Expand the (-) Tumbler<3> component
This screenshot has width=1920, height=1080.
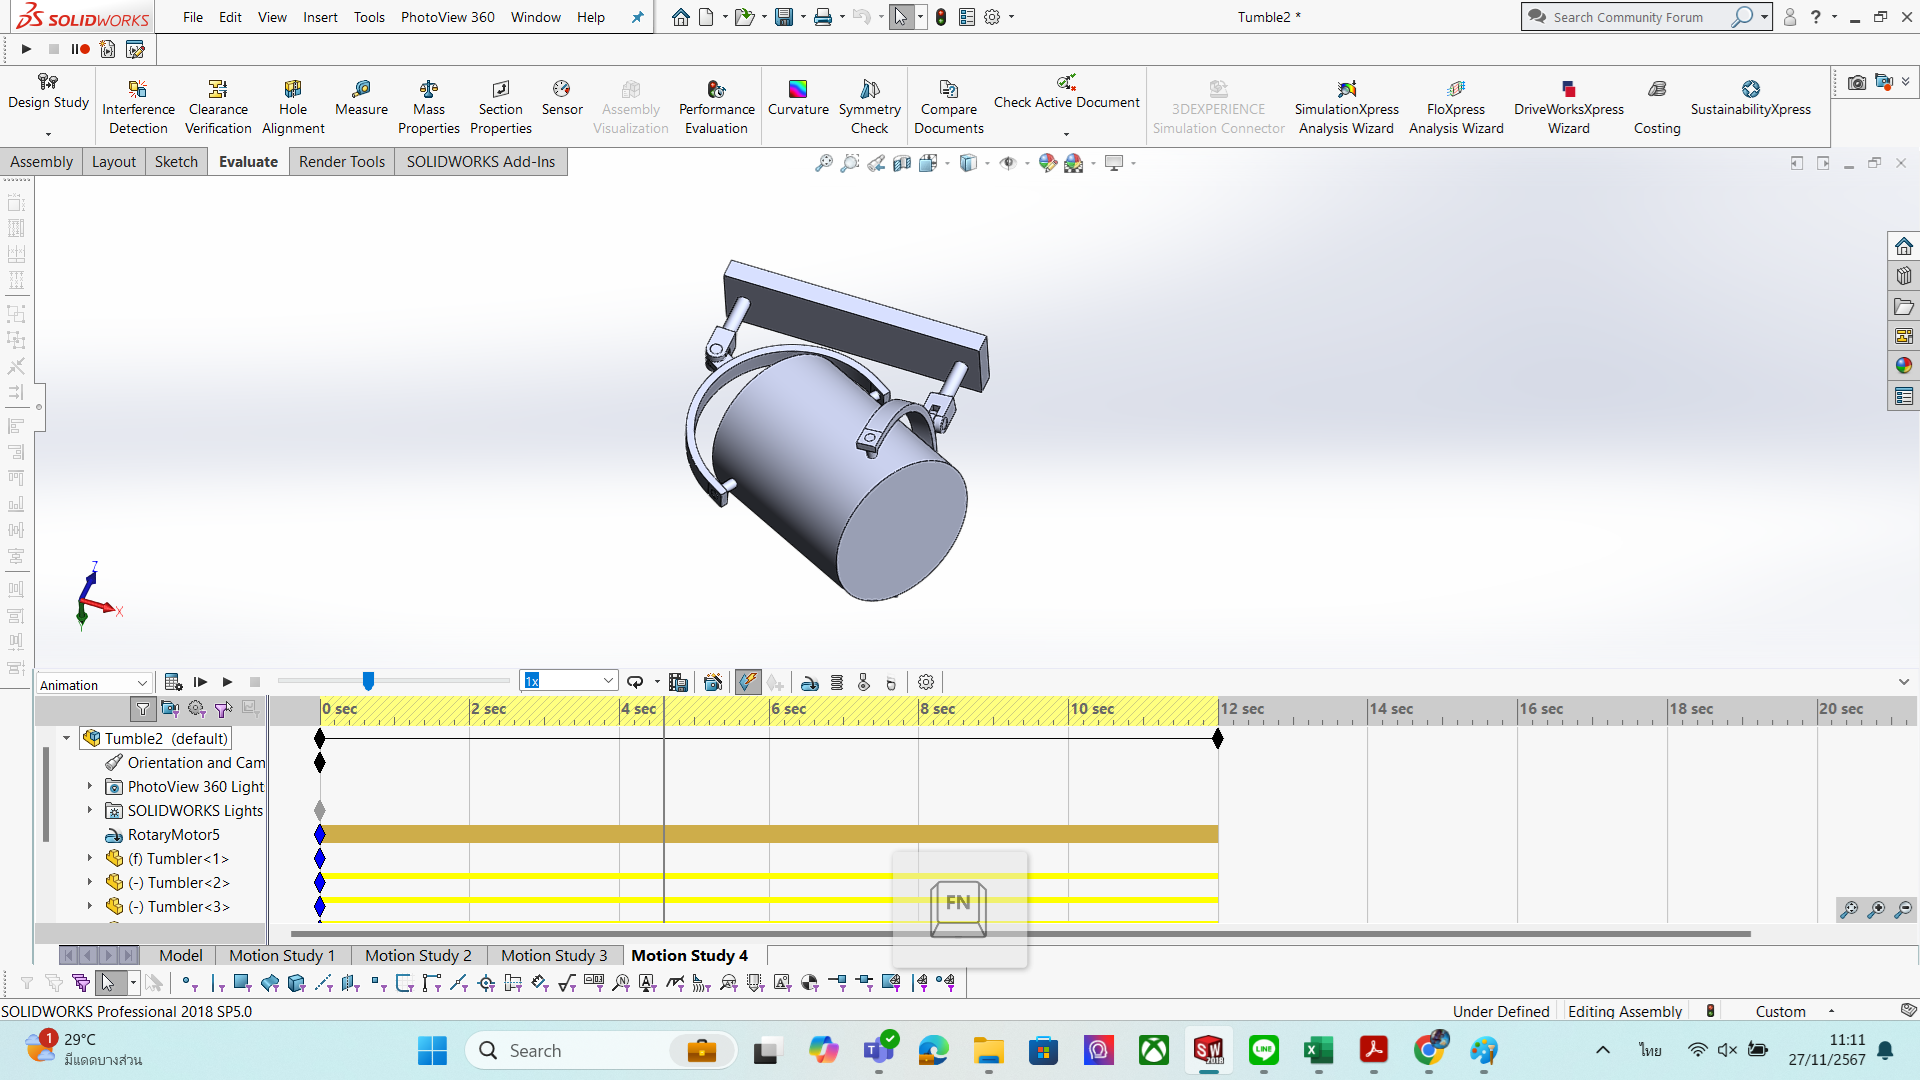[x=90, y=906]
